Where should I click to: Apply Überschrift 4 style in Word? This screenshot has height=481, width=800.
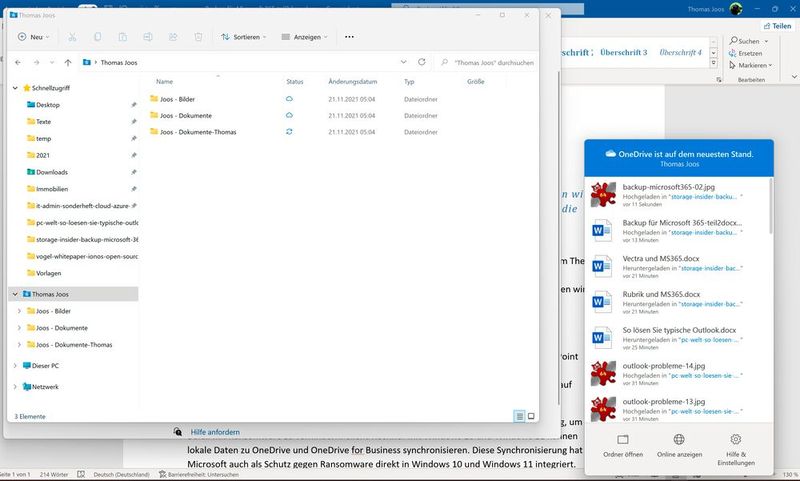coord(681,52)
